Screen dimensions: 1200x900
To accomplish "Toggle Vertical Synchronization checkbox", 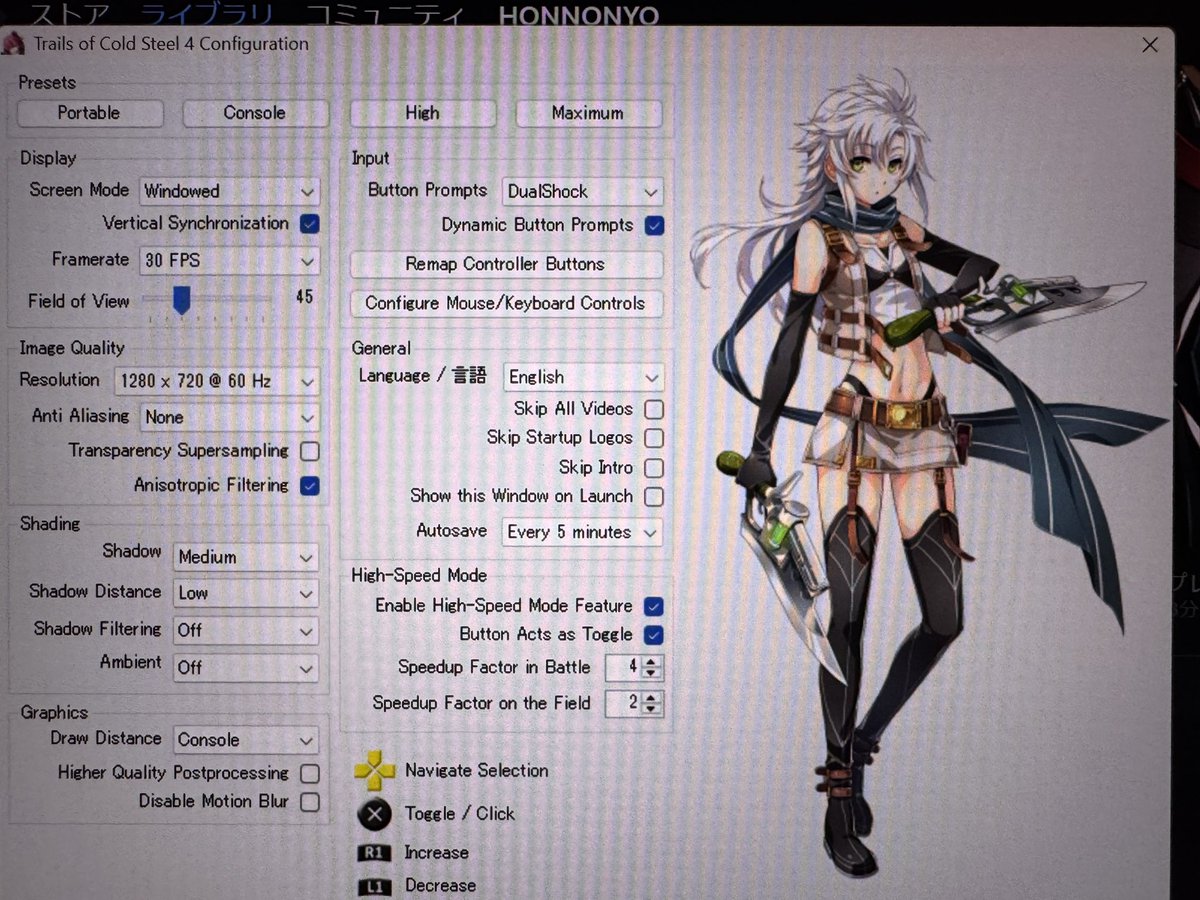I will click(x=310, y=224).
